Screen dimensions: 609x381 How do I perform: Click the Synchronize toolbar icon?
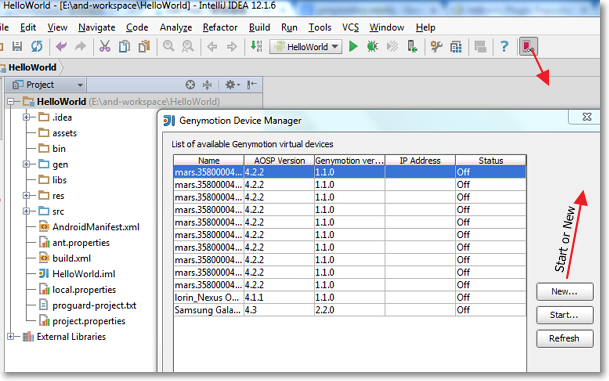click(37, 47)
